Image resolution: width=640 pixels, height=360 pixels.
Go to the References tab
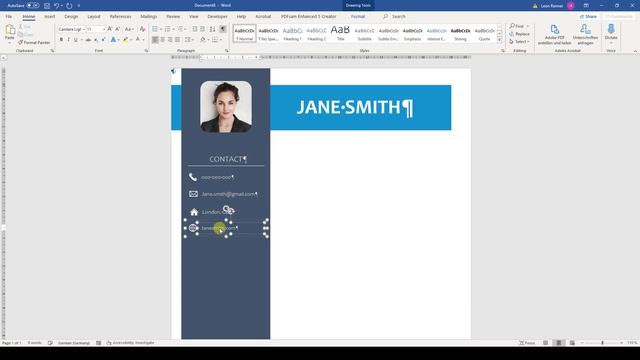pos(120,16)
